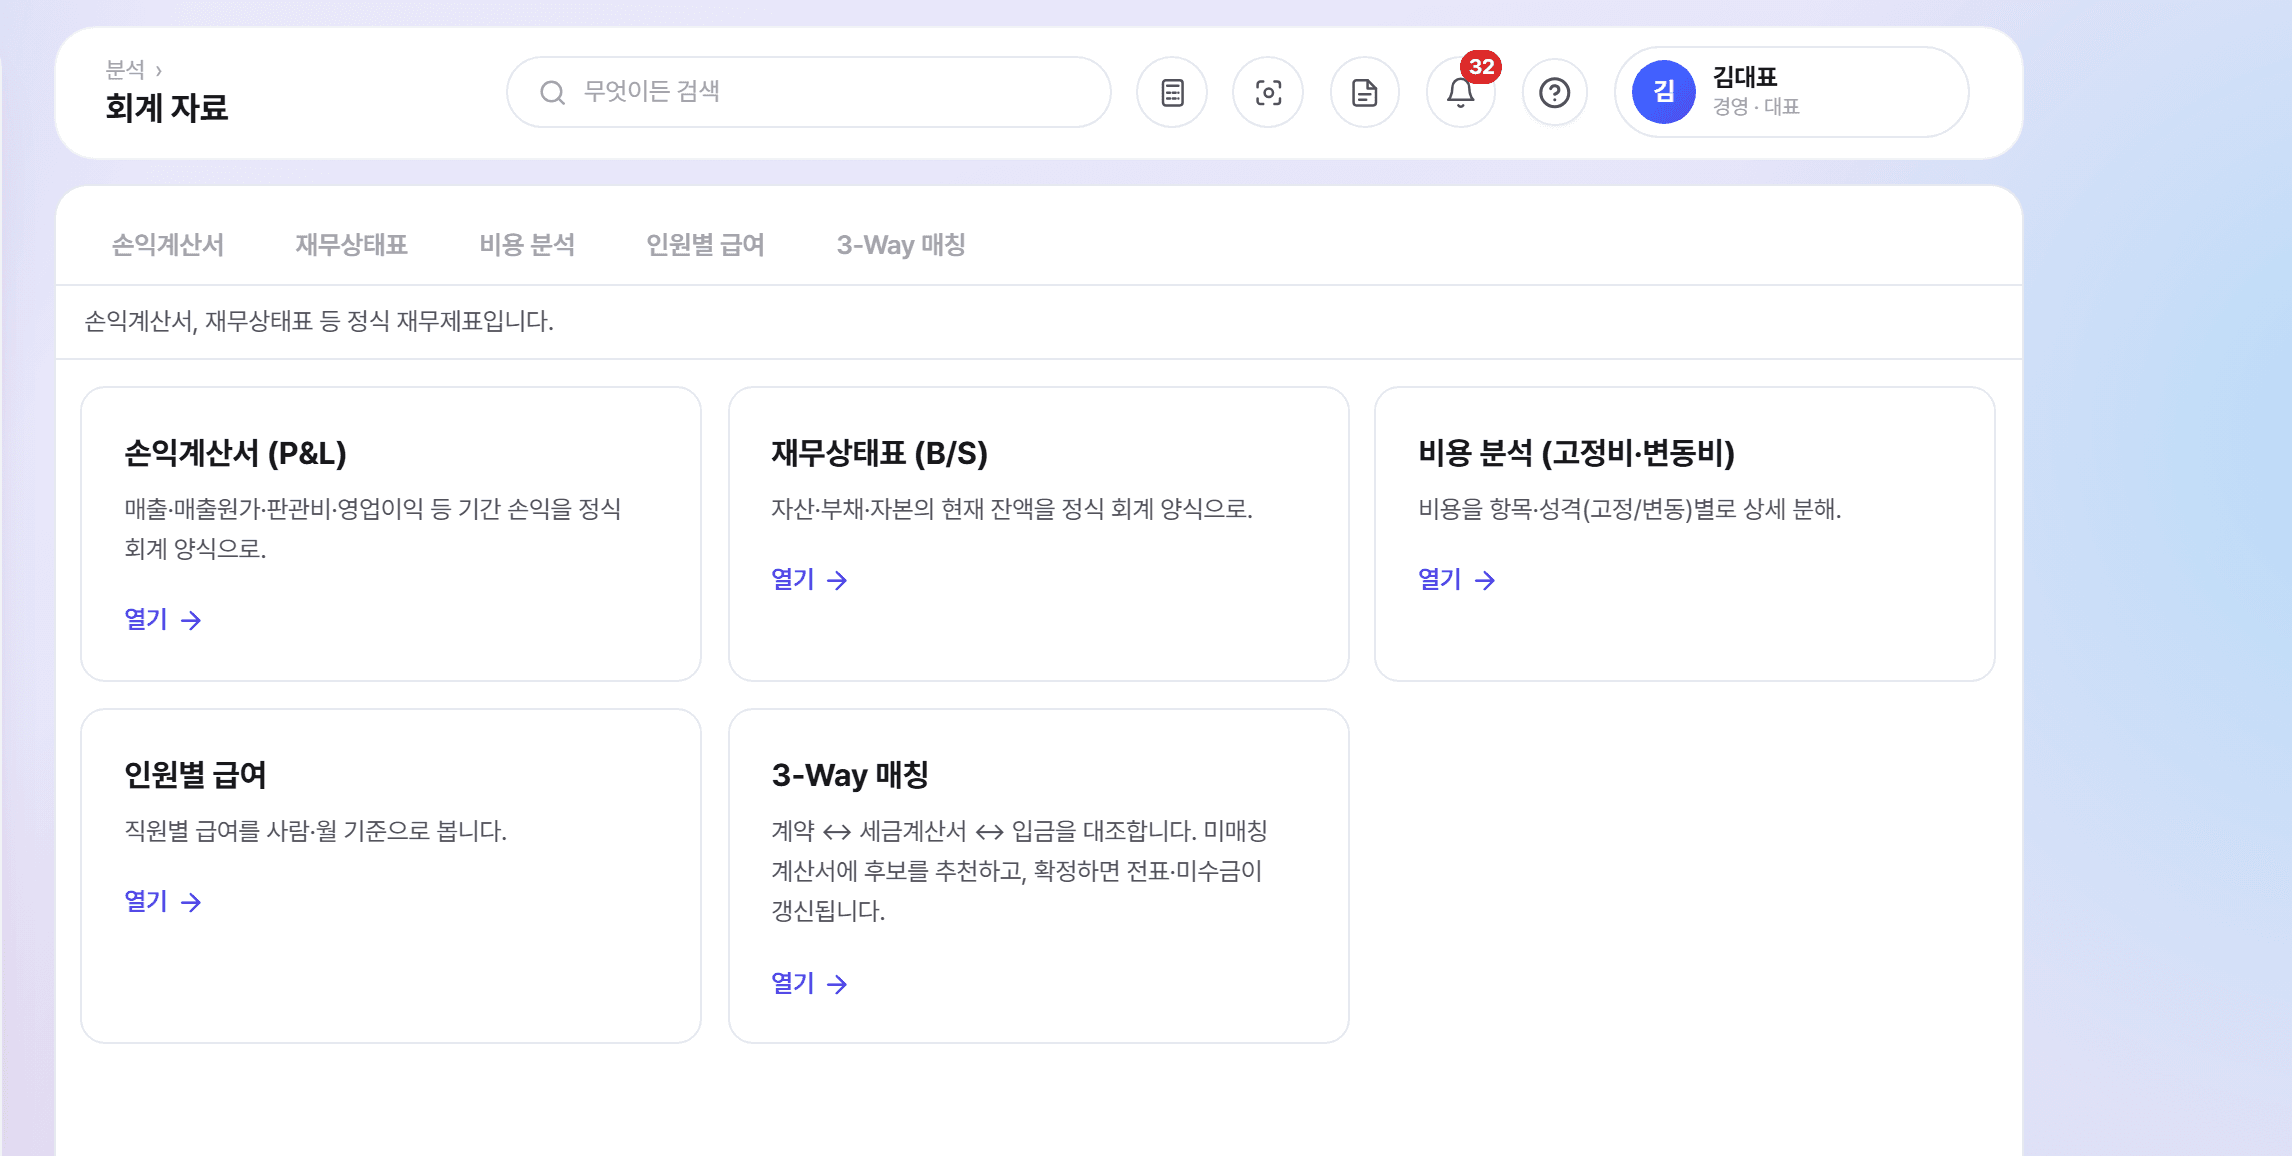Click 열기 link in 비용 분석 card
Image resolution: width=2292 pixels, height=1156 pixels.
tap(1457, 580)
